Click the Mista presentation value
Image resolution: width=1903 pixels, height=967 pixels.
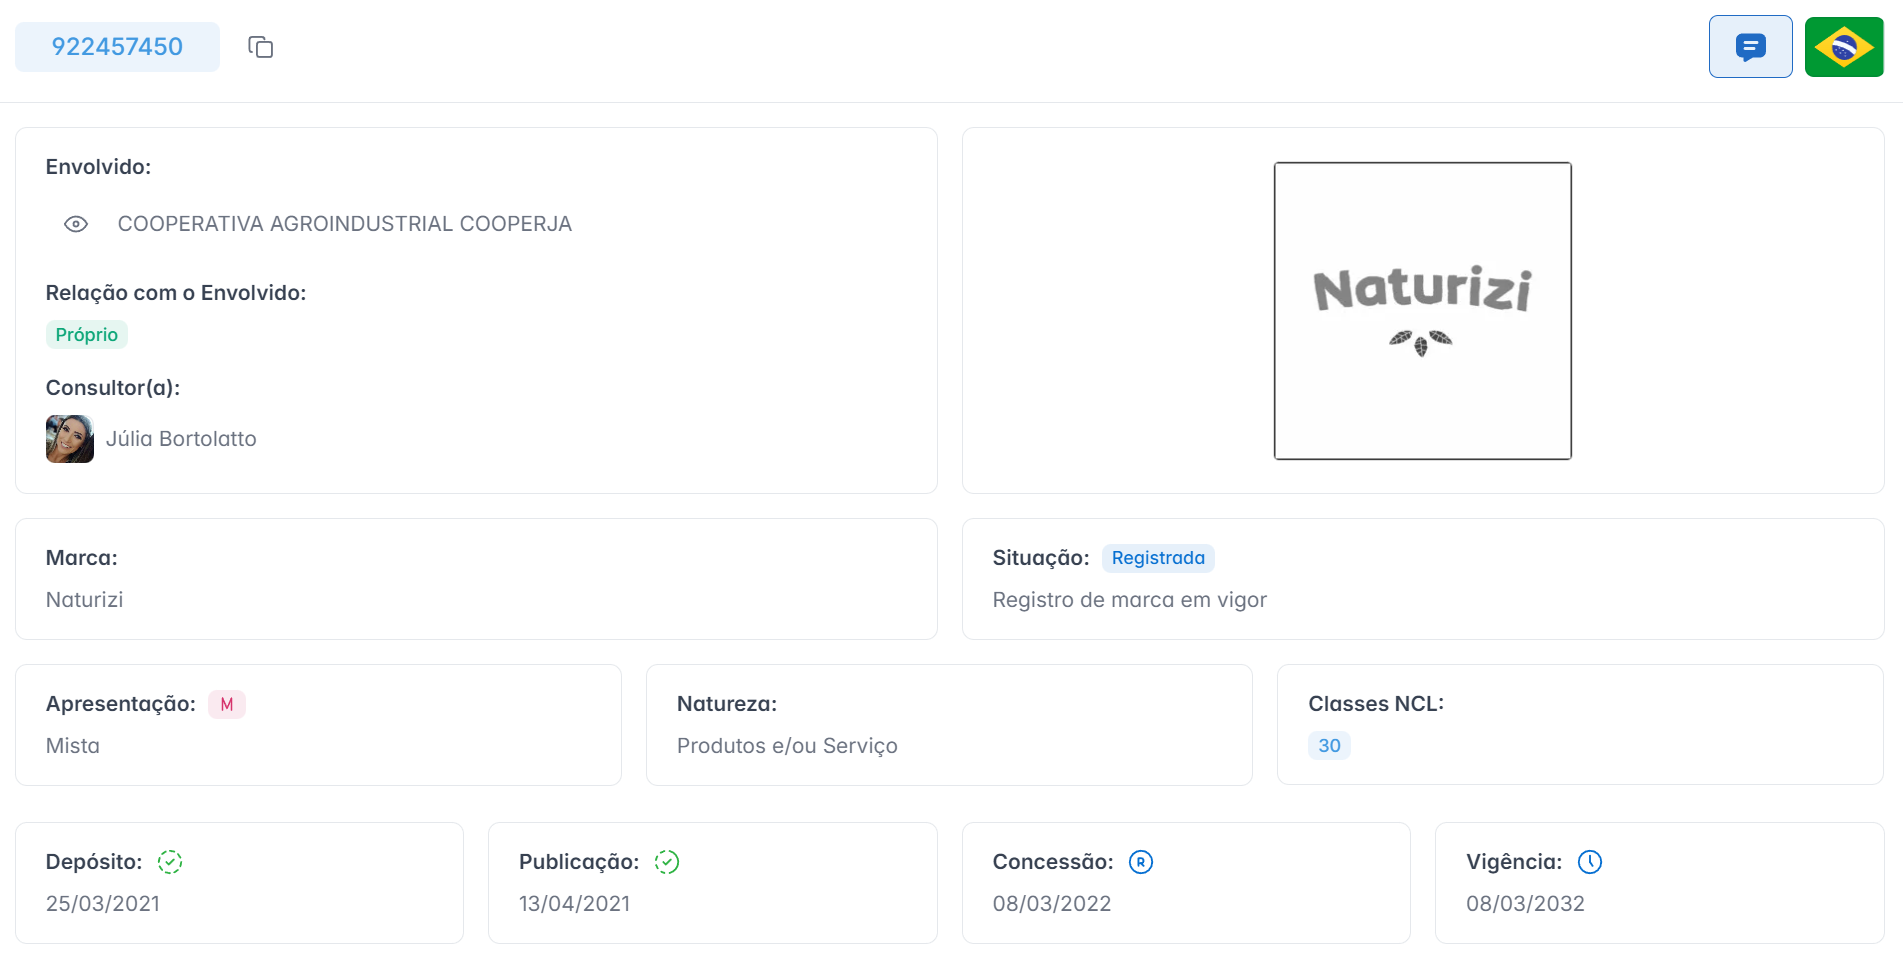[73, 746]
